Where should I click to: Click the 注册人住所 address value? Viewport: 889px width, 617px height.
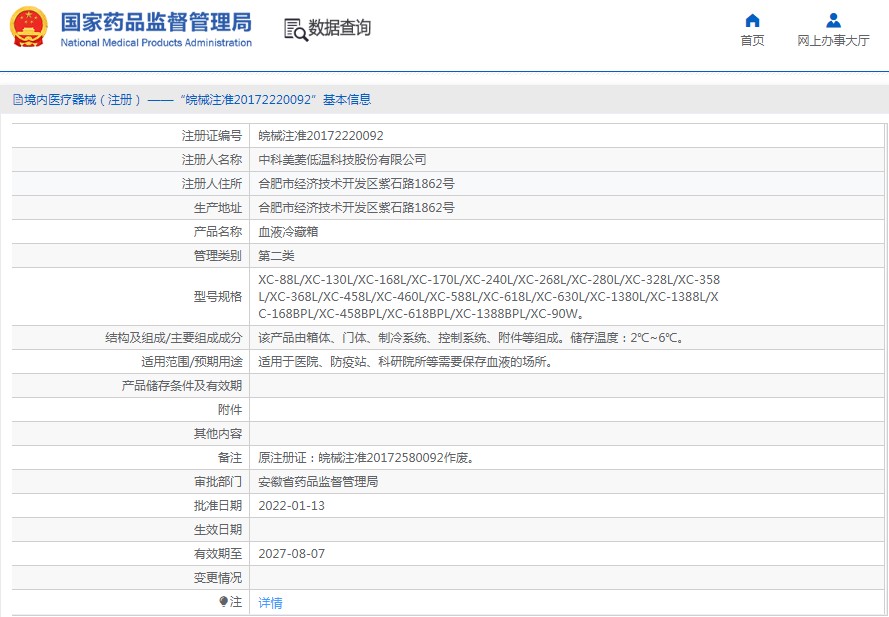tap(356, 184)
